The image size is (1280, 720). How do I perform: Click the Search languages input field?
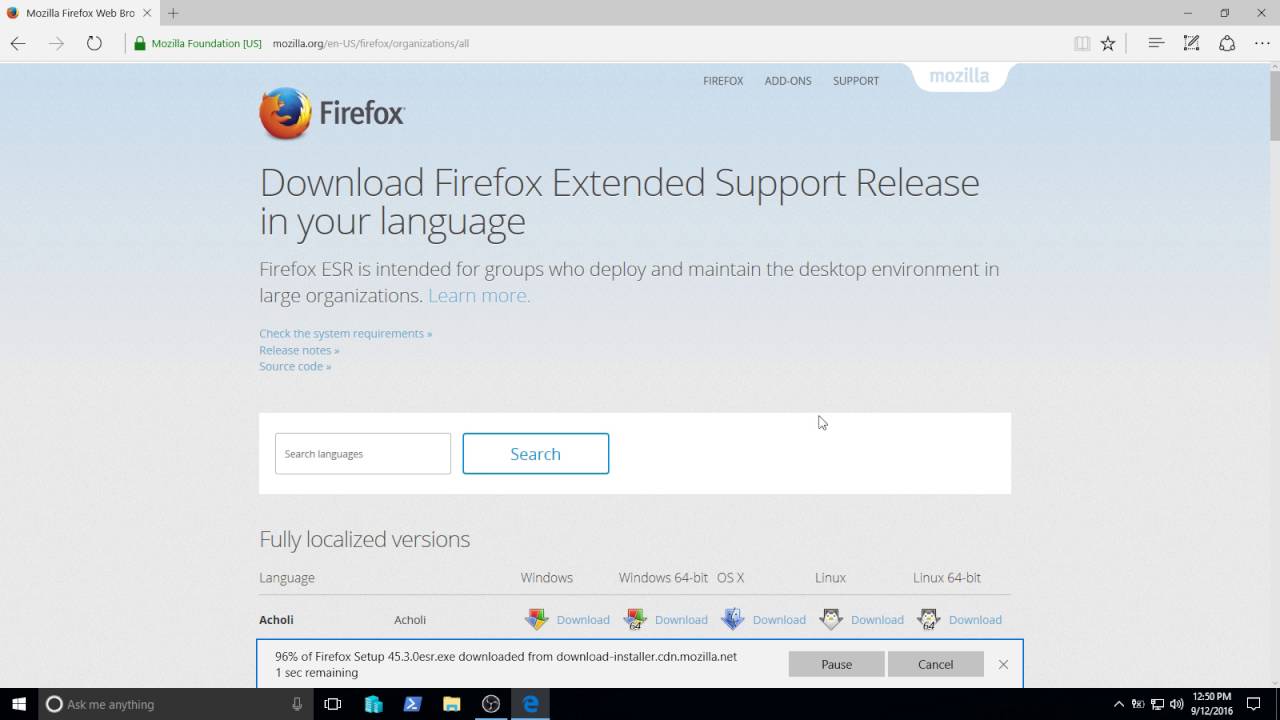tap(363, 453)
